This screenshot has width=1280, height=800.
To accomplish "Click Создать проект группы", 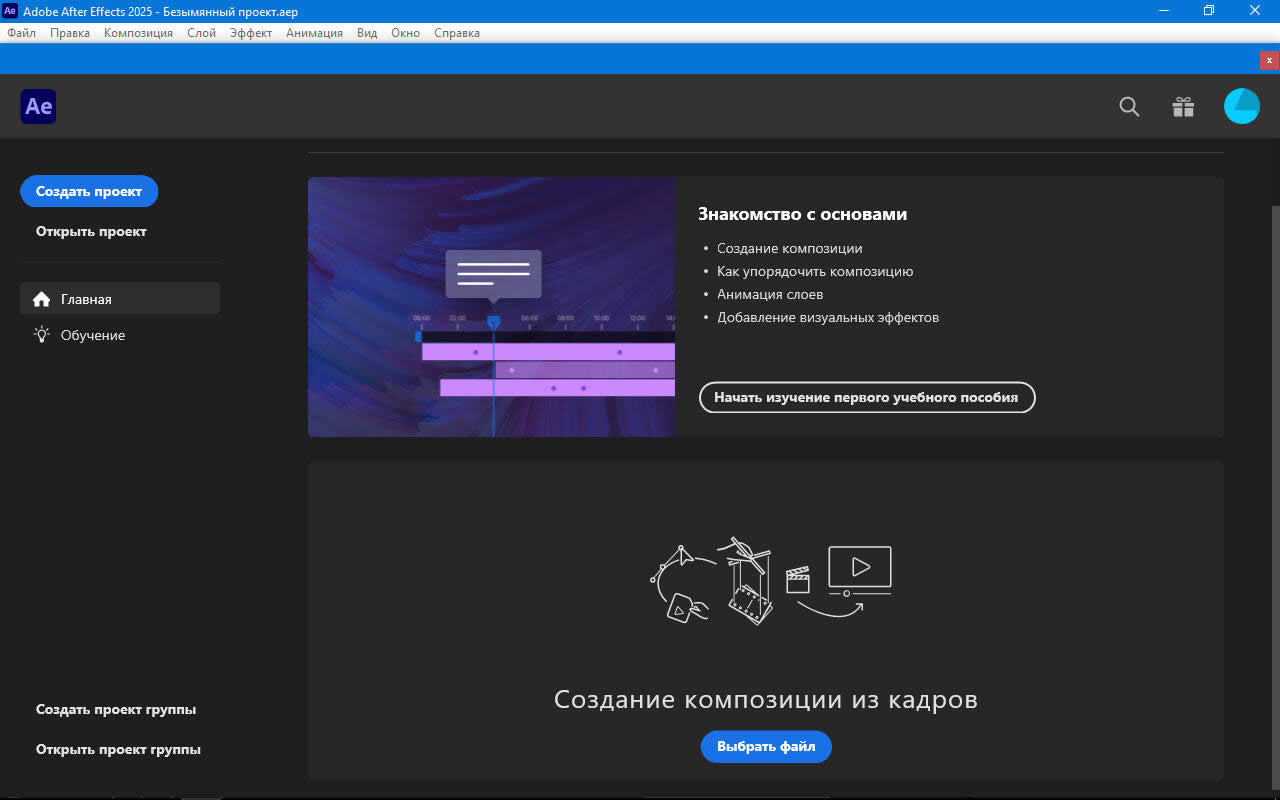I will (x=116, y=709).
